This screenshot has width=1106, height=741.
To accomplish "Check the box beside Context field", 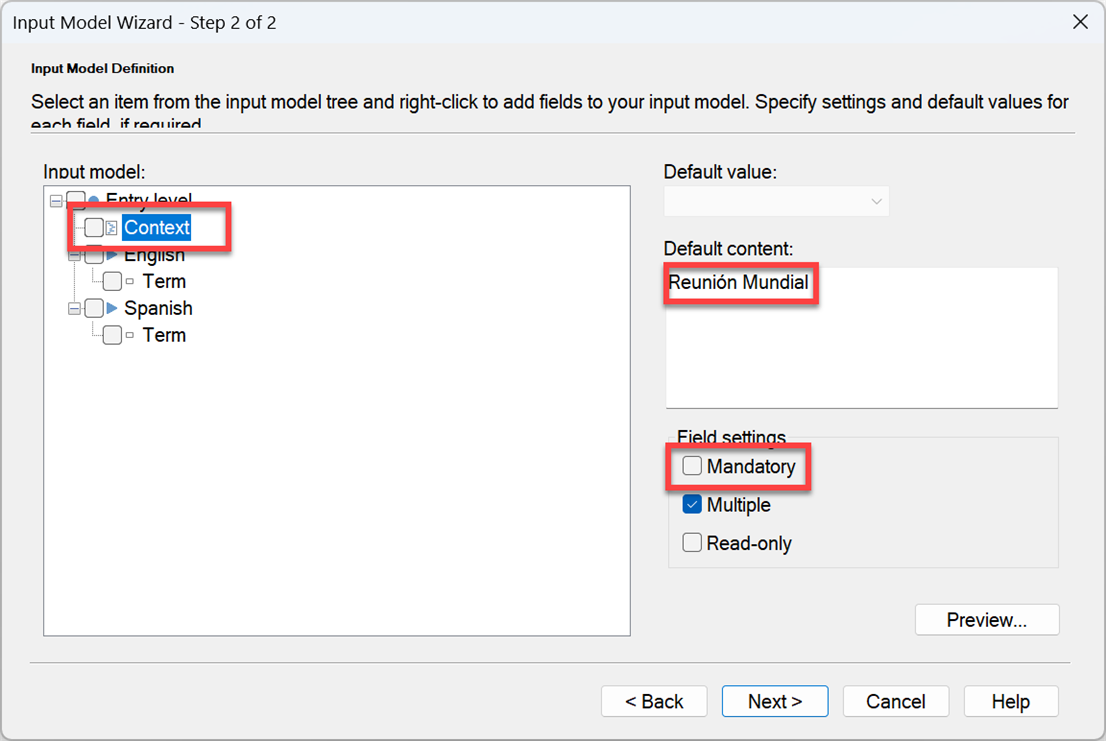I will pyautogui.click(x=94, y=228).
